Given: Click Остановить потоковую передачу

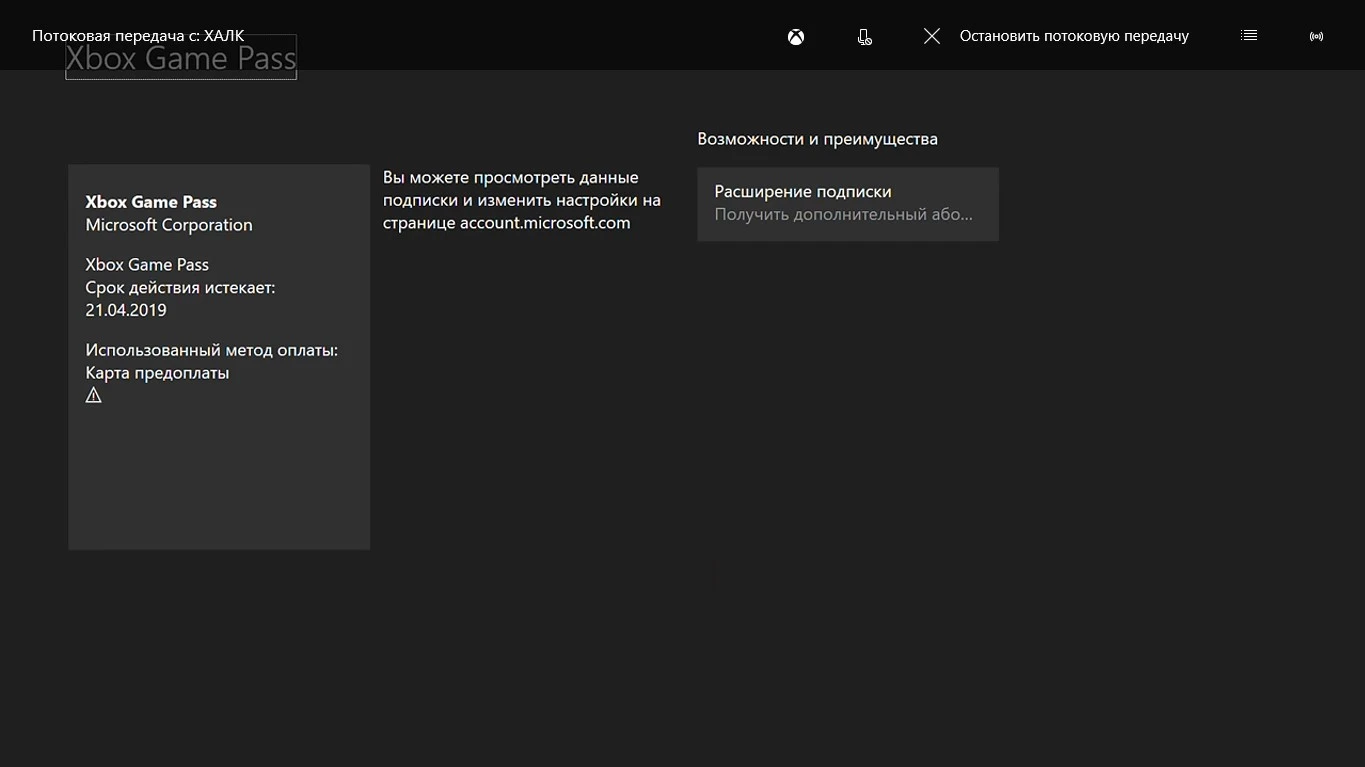Looking at the screenshot, I should click(1074, 36).
